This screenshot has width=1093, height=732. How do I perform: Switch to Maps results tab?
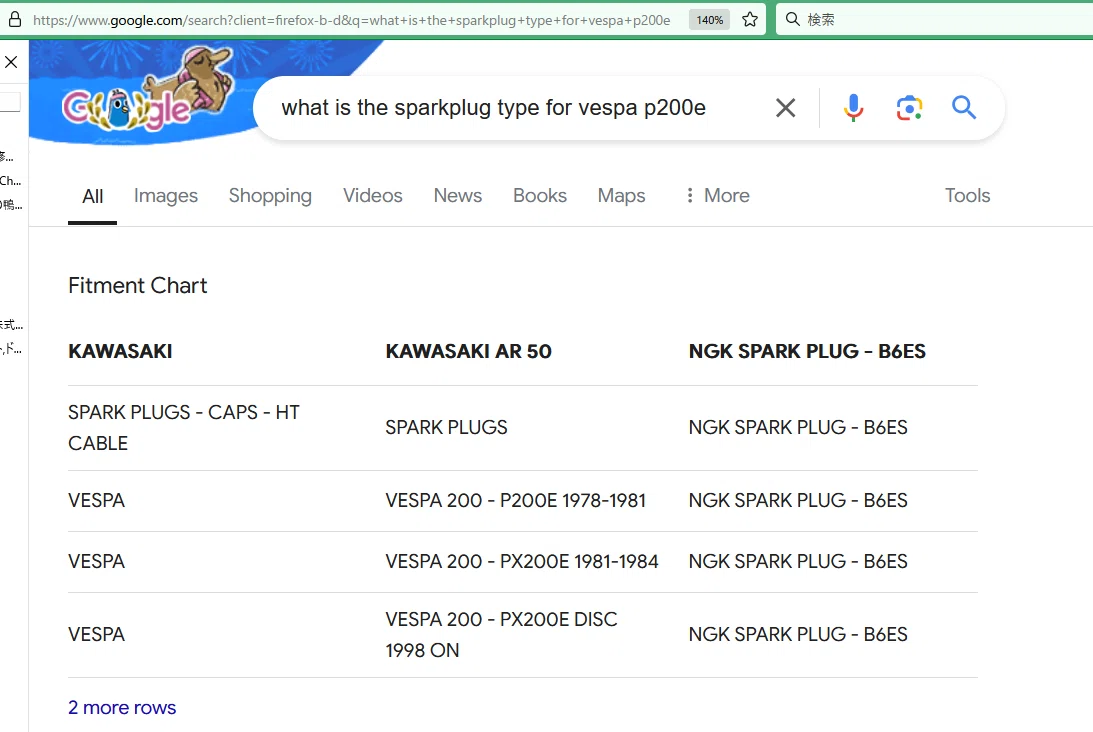[622, 196]
